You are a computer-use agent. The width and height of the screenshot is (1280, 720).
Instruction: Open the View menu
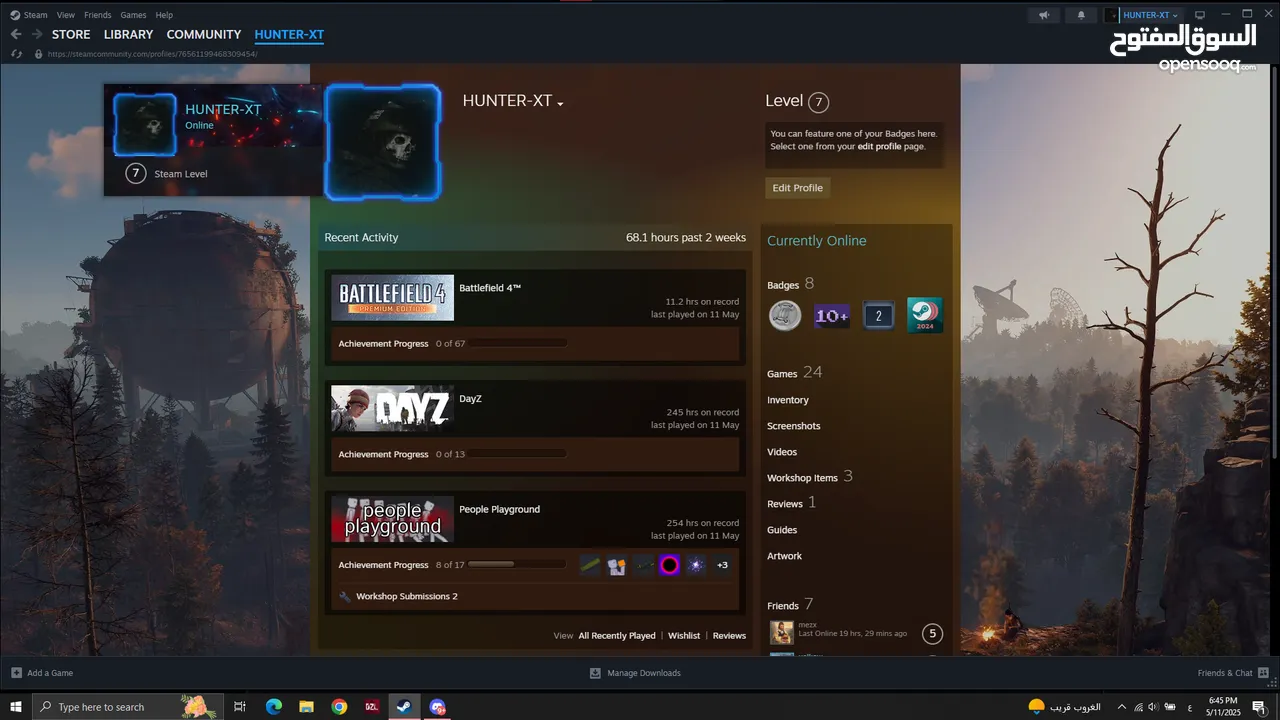point(66,15)
